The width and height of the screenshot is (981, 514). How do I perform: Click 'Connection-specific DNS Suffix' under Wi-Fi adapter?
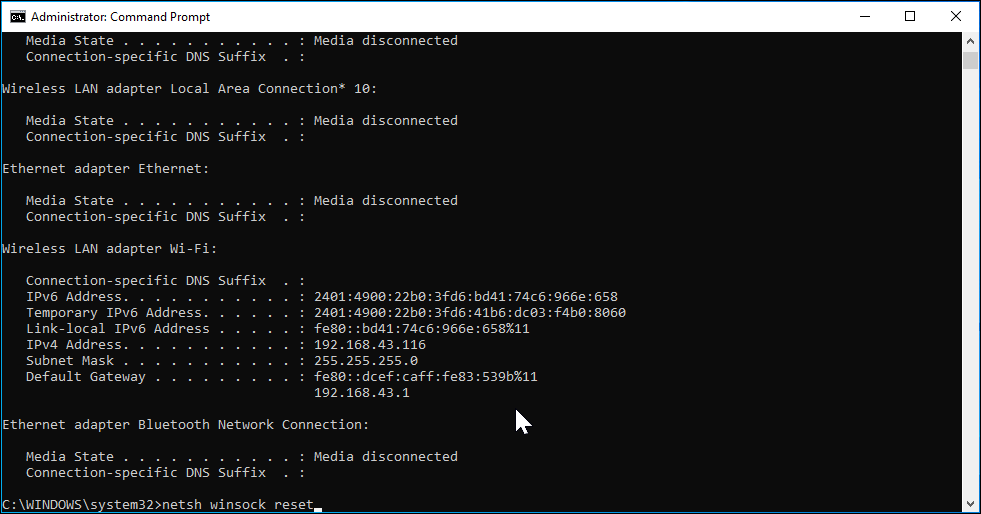[x=146, y=281]
